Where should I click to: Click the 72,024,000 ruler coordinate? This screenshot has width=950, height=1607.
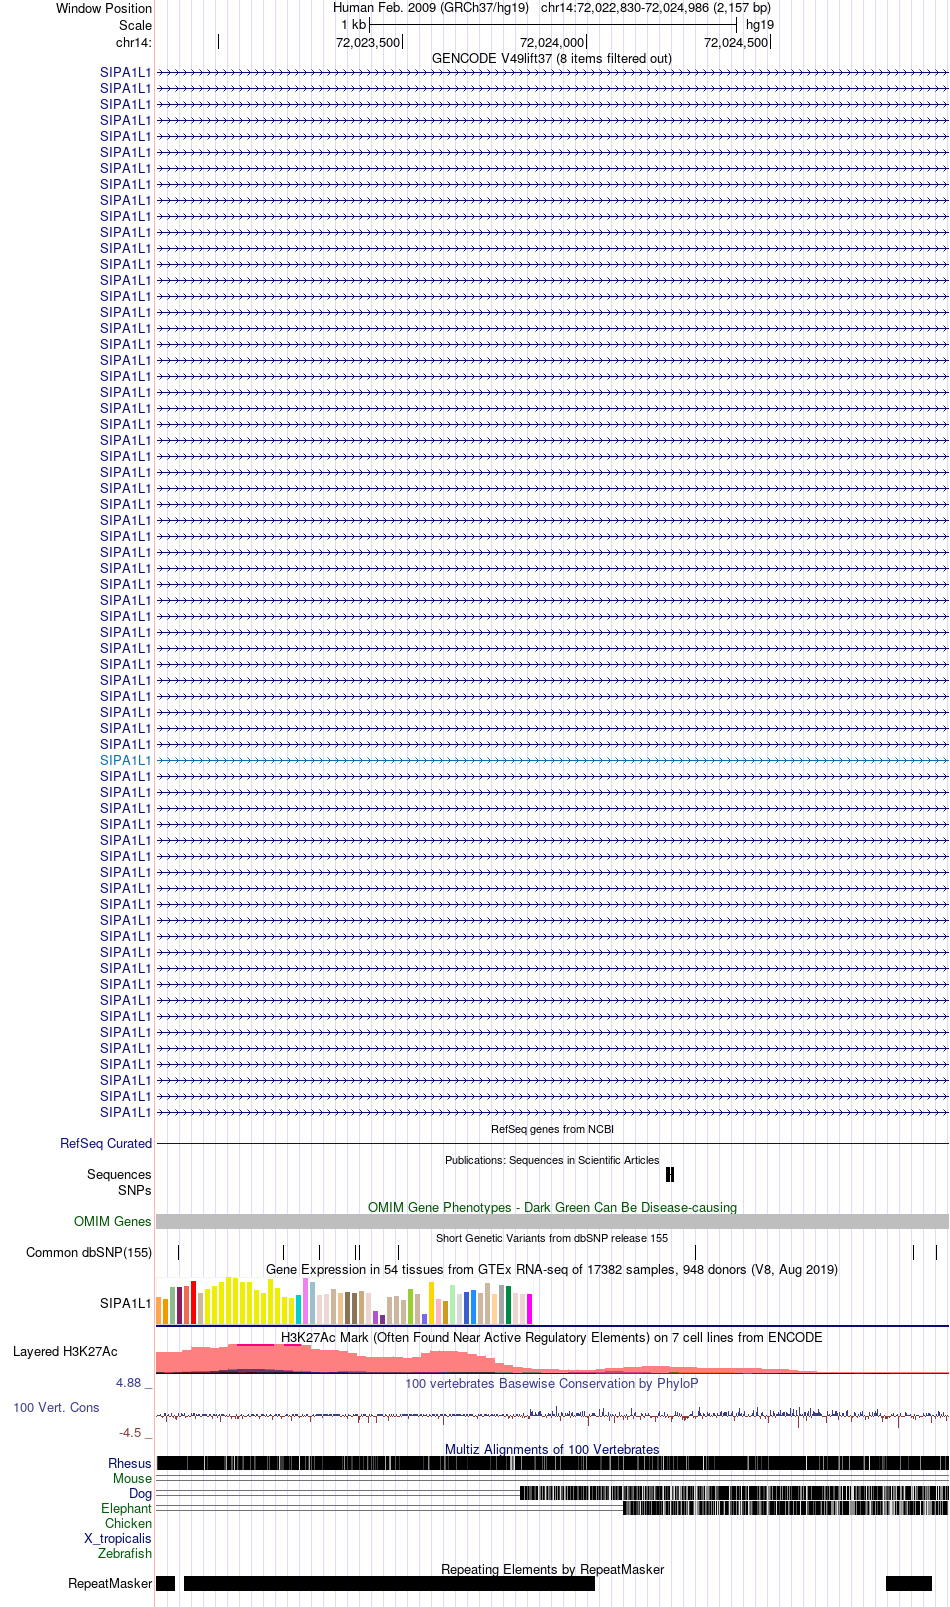[552, 42]
